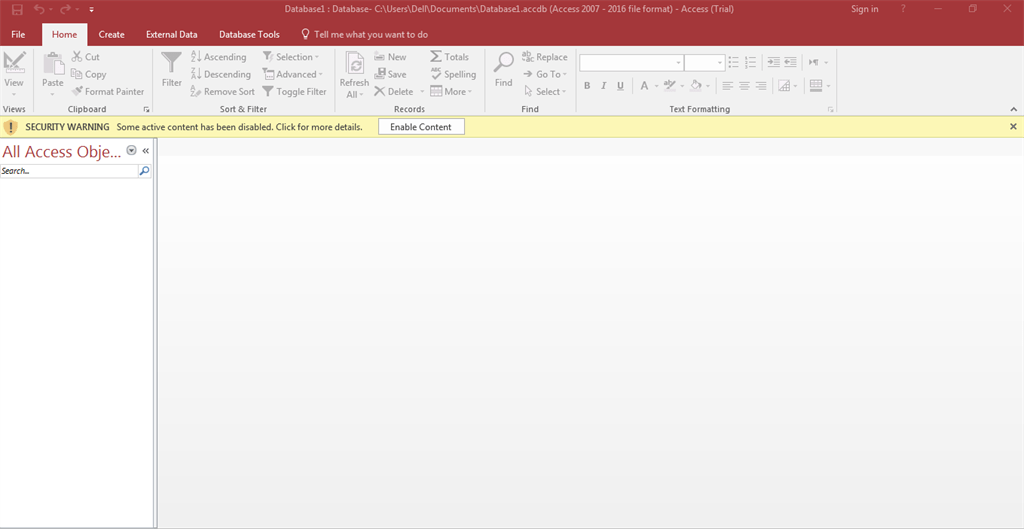Open the Delete dropdown arrow

coord(422,91)
